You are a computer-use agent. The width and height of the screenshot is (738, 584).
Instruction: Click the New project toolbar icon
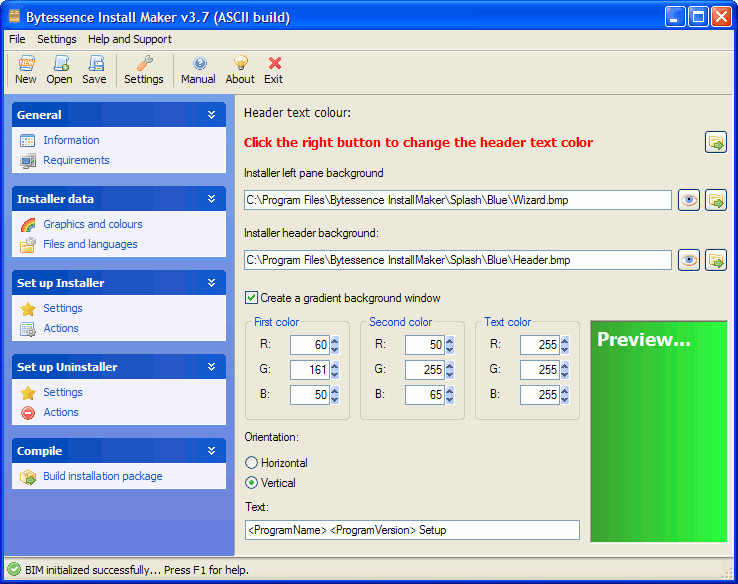[26, 63]
